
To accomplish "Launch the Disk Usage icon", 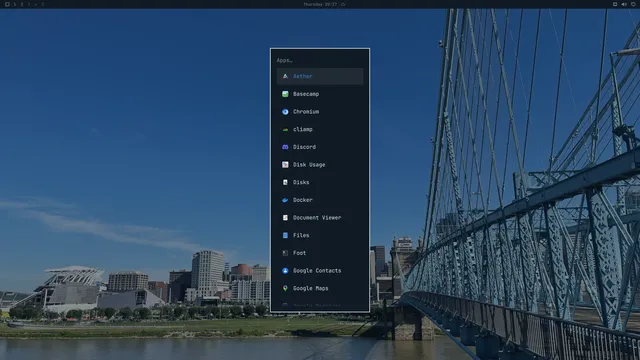I will tap(285, 164).
